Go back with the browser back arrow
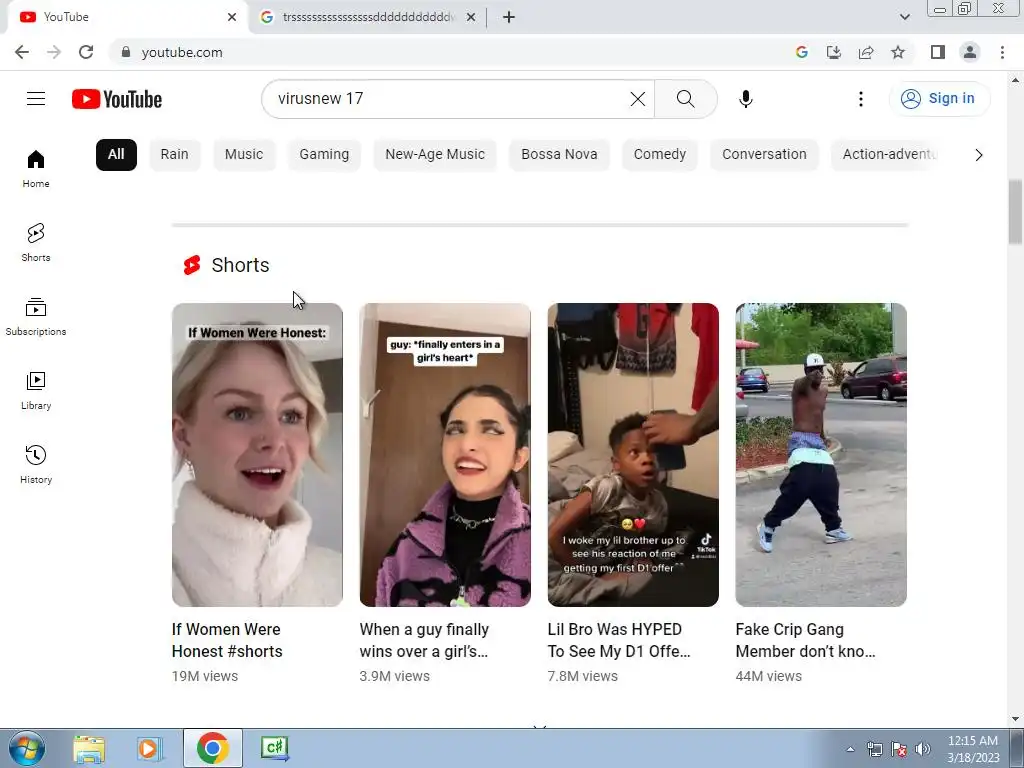1024x768 pixels. [x=22, y=52]
